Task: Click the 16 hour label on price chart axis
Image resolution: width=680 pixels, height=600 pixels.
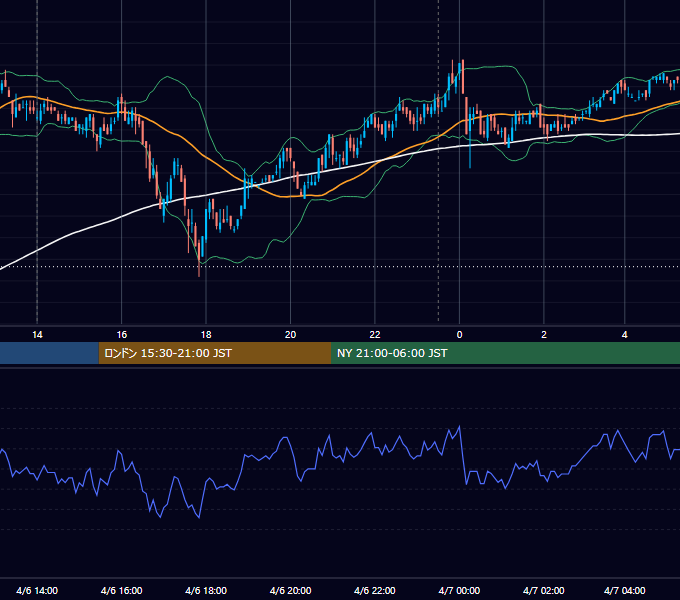Action: [122, 335]
